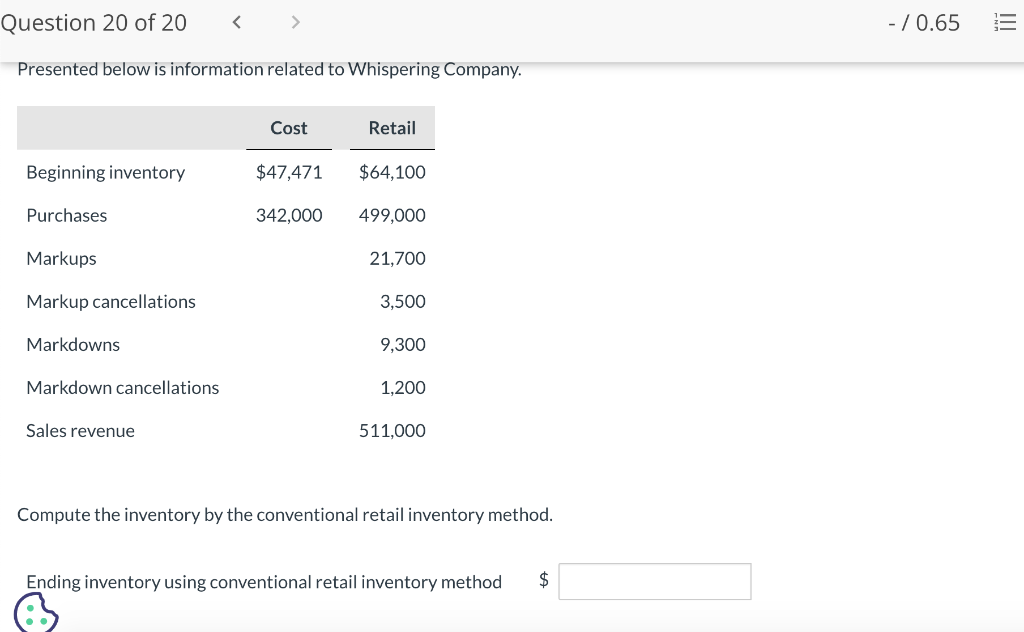The width and height of the screenshot is (1024, 632).
Task: Click the 'Purchases' row label
Action: (x=67, y=215)
